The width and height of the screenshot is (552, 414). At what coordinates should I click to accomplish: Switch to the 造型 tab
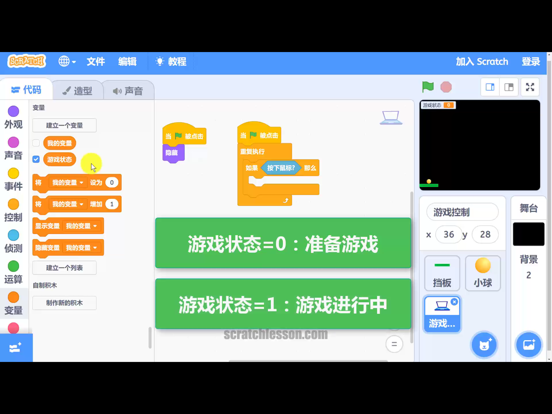pyautogui.click(x=77, y=91)
